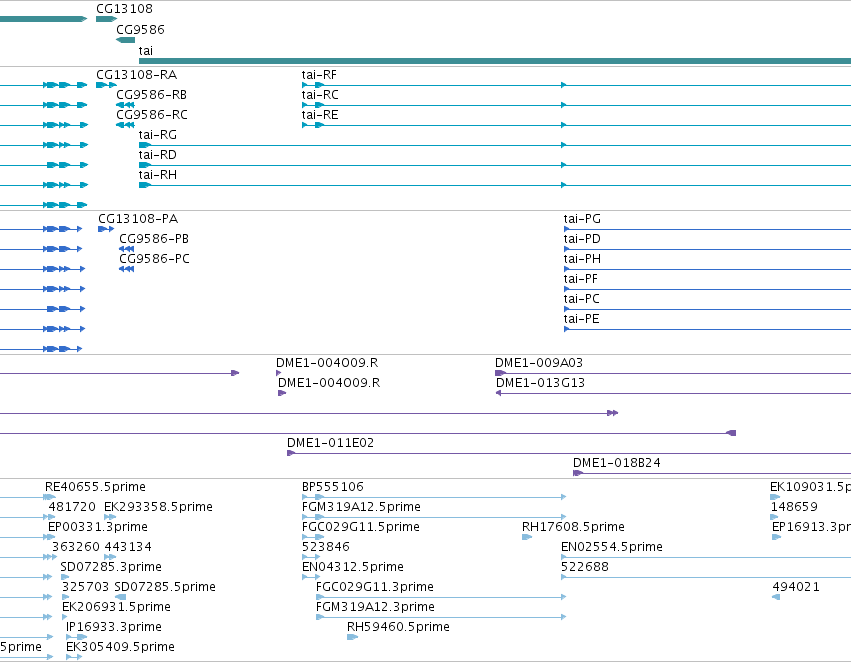Select the tai-PG protein feature
This screenshot has width=851, height=662.
click(708, 229)
